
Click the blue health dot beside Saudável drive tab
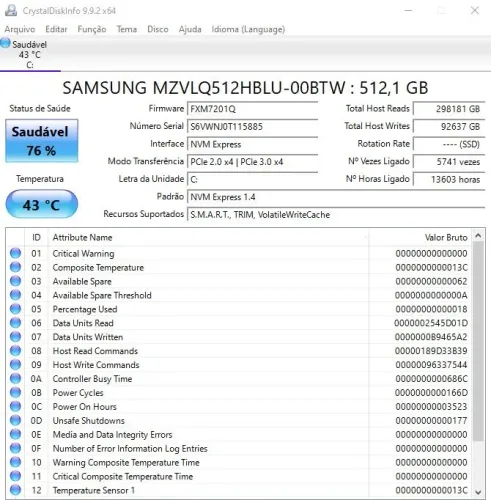pyautogui.click(x=5, y=43)
